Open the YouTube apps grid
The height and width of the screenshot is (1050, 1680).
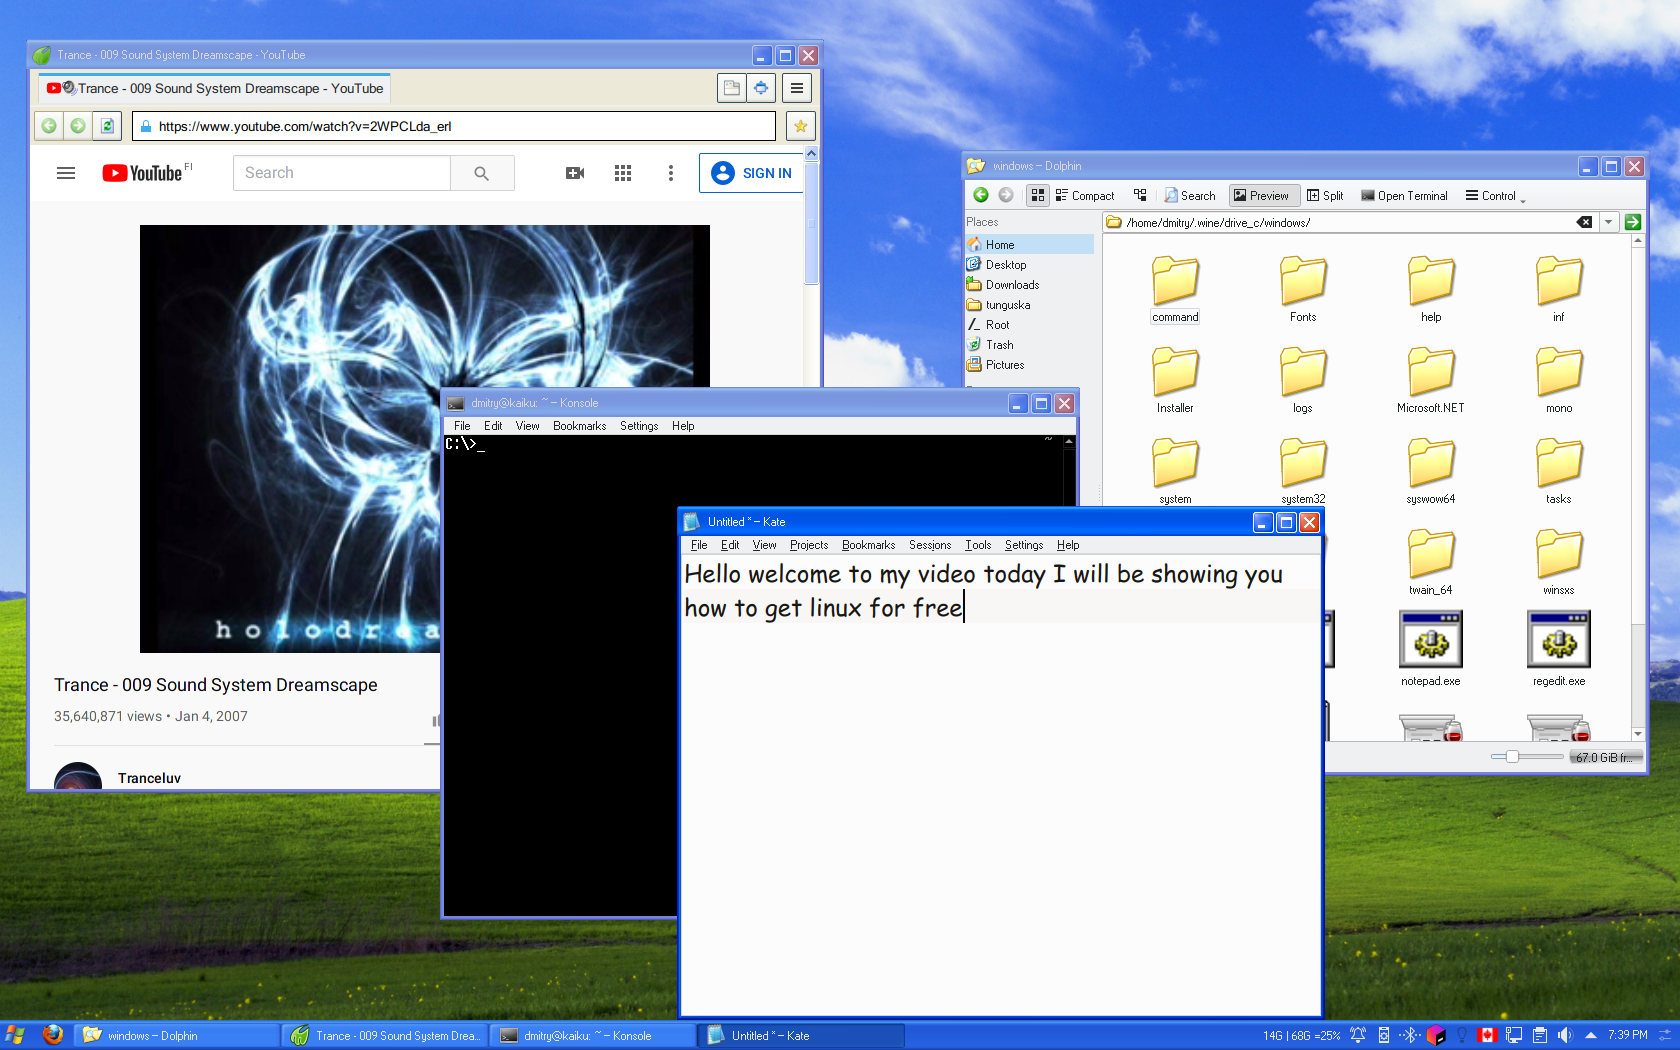[623, 173]
